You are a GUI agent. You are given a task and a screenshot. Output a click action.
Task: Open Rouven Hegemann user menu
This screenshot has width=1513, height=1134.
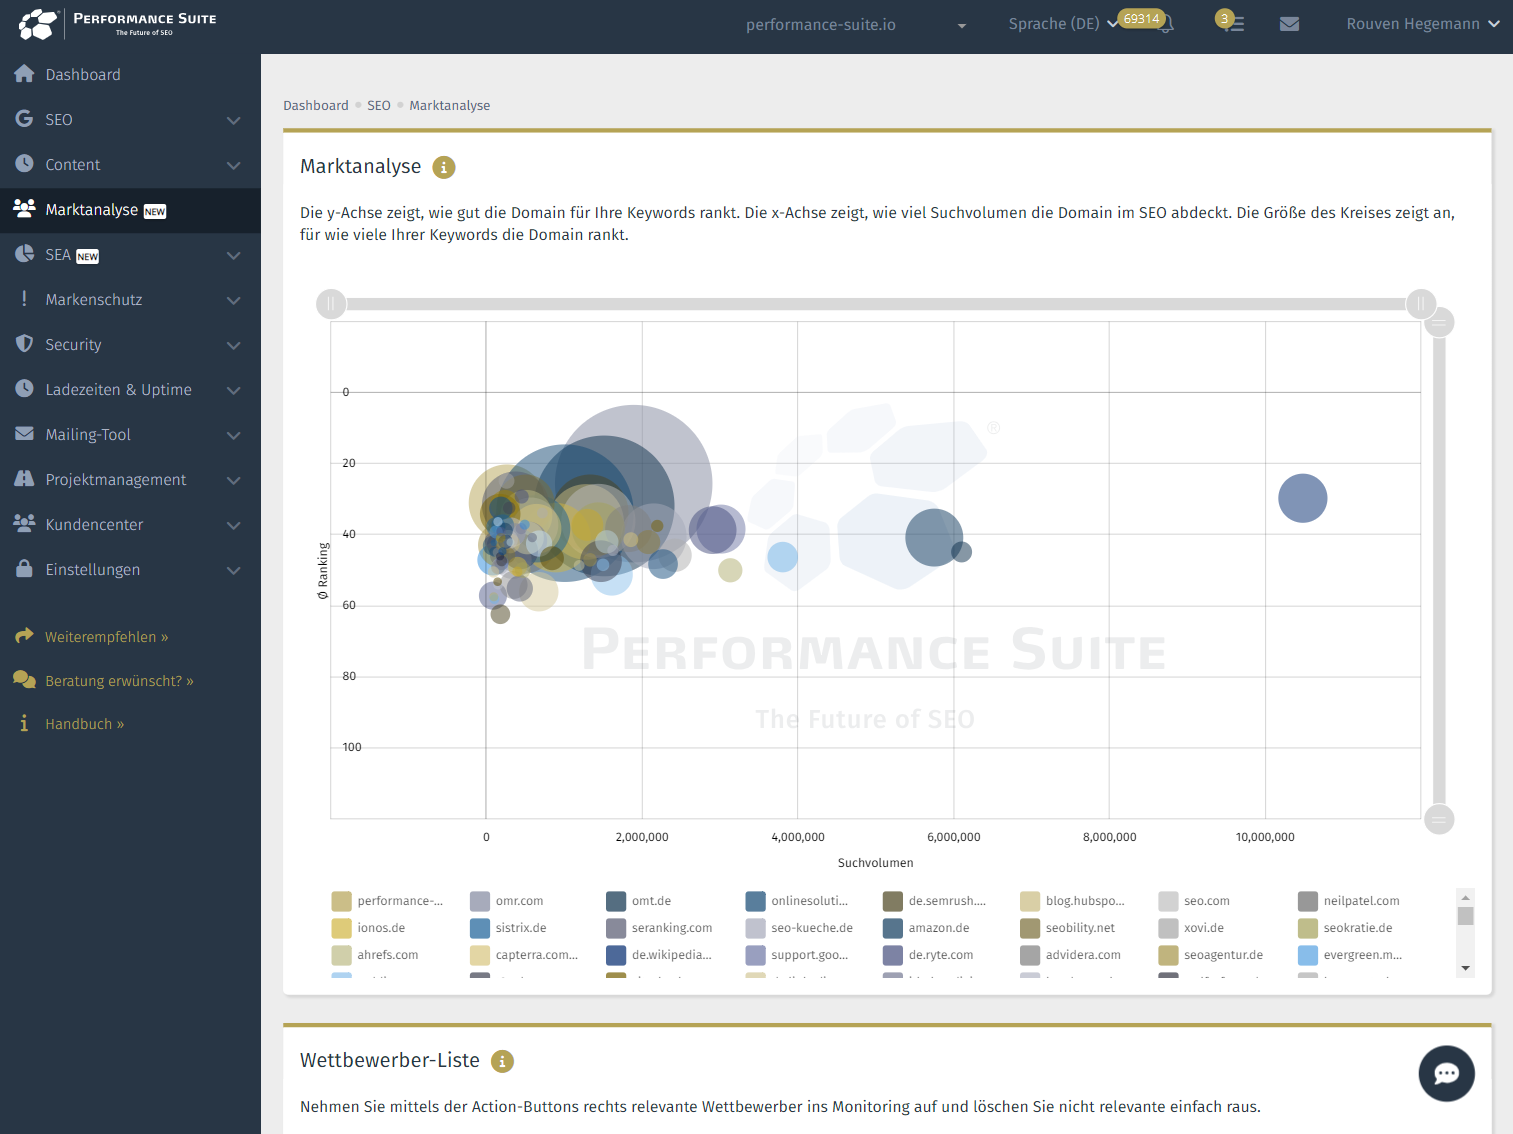click(1423, 24)
